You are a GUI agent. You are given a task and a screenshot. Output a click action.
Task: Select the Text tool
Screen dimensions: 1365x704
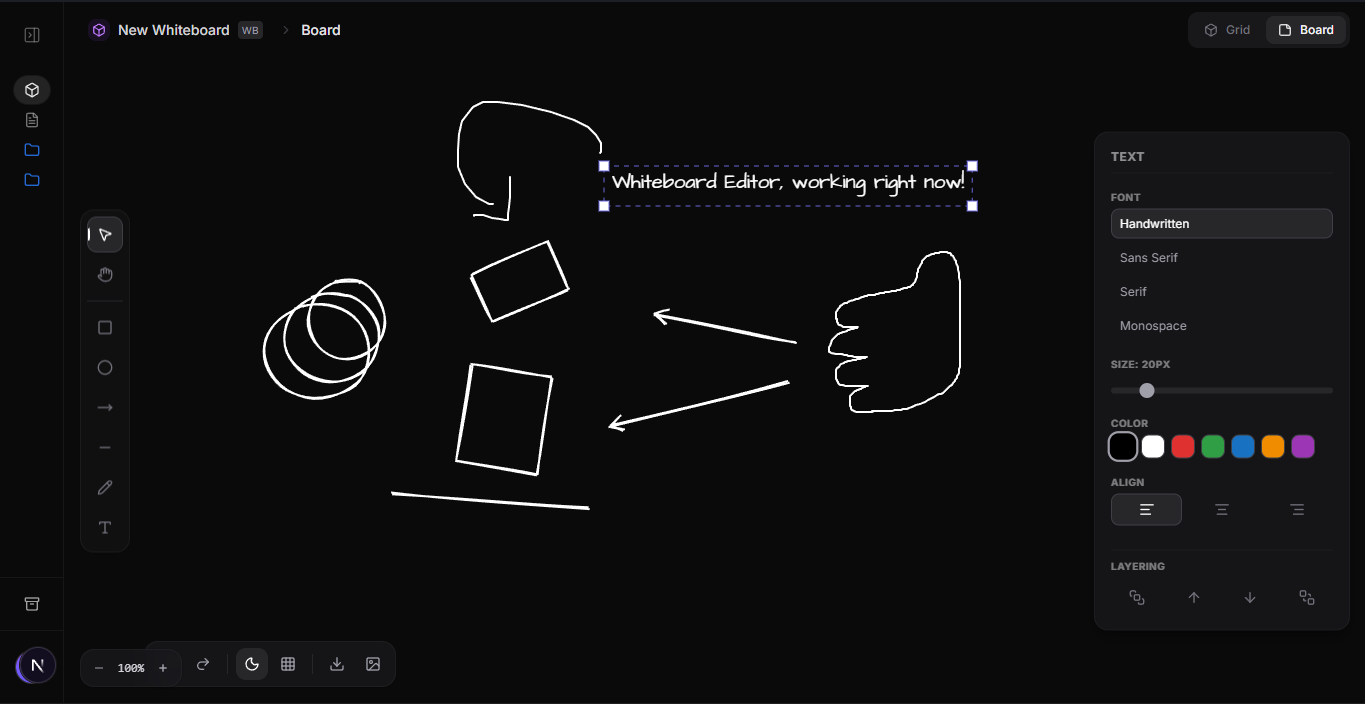click(105, 527)
